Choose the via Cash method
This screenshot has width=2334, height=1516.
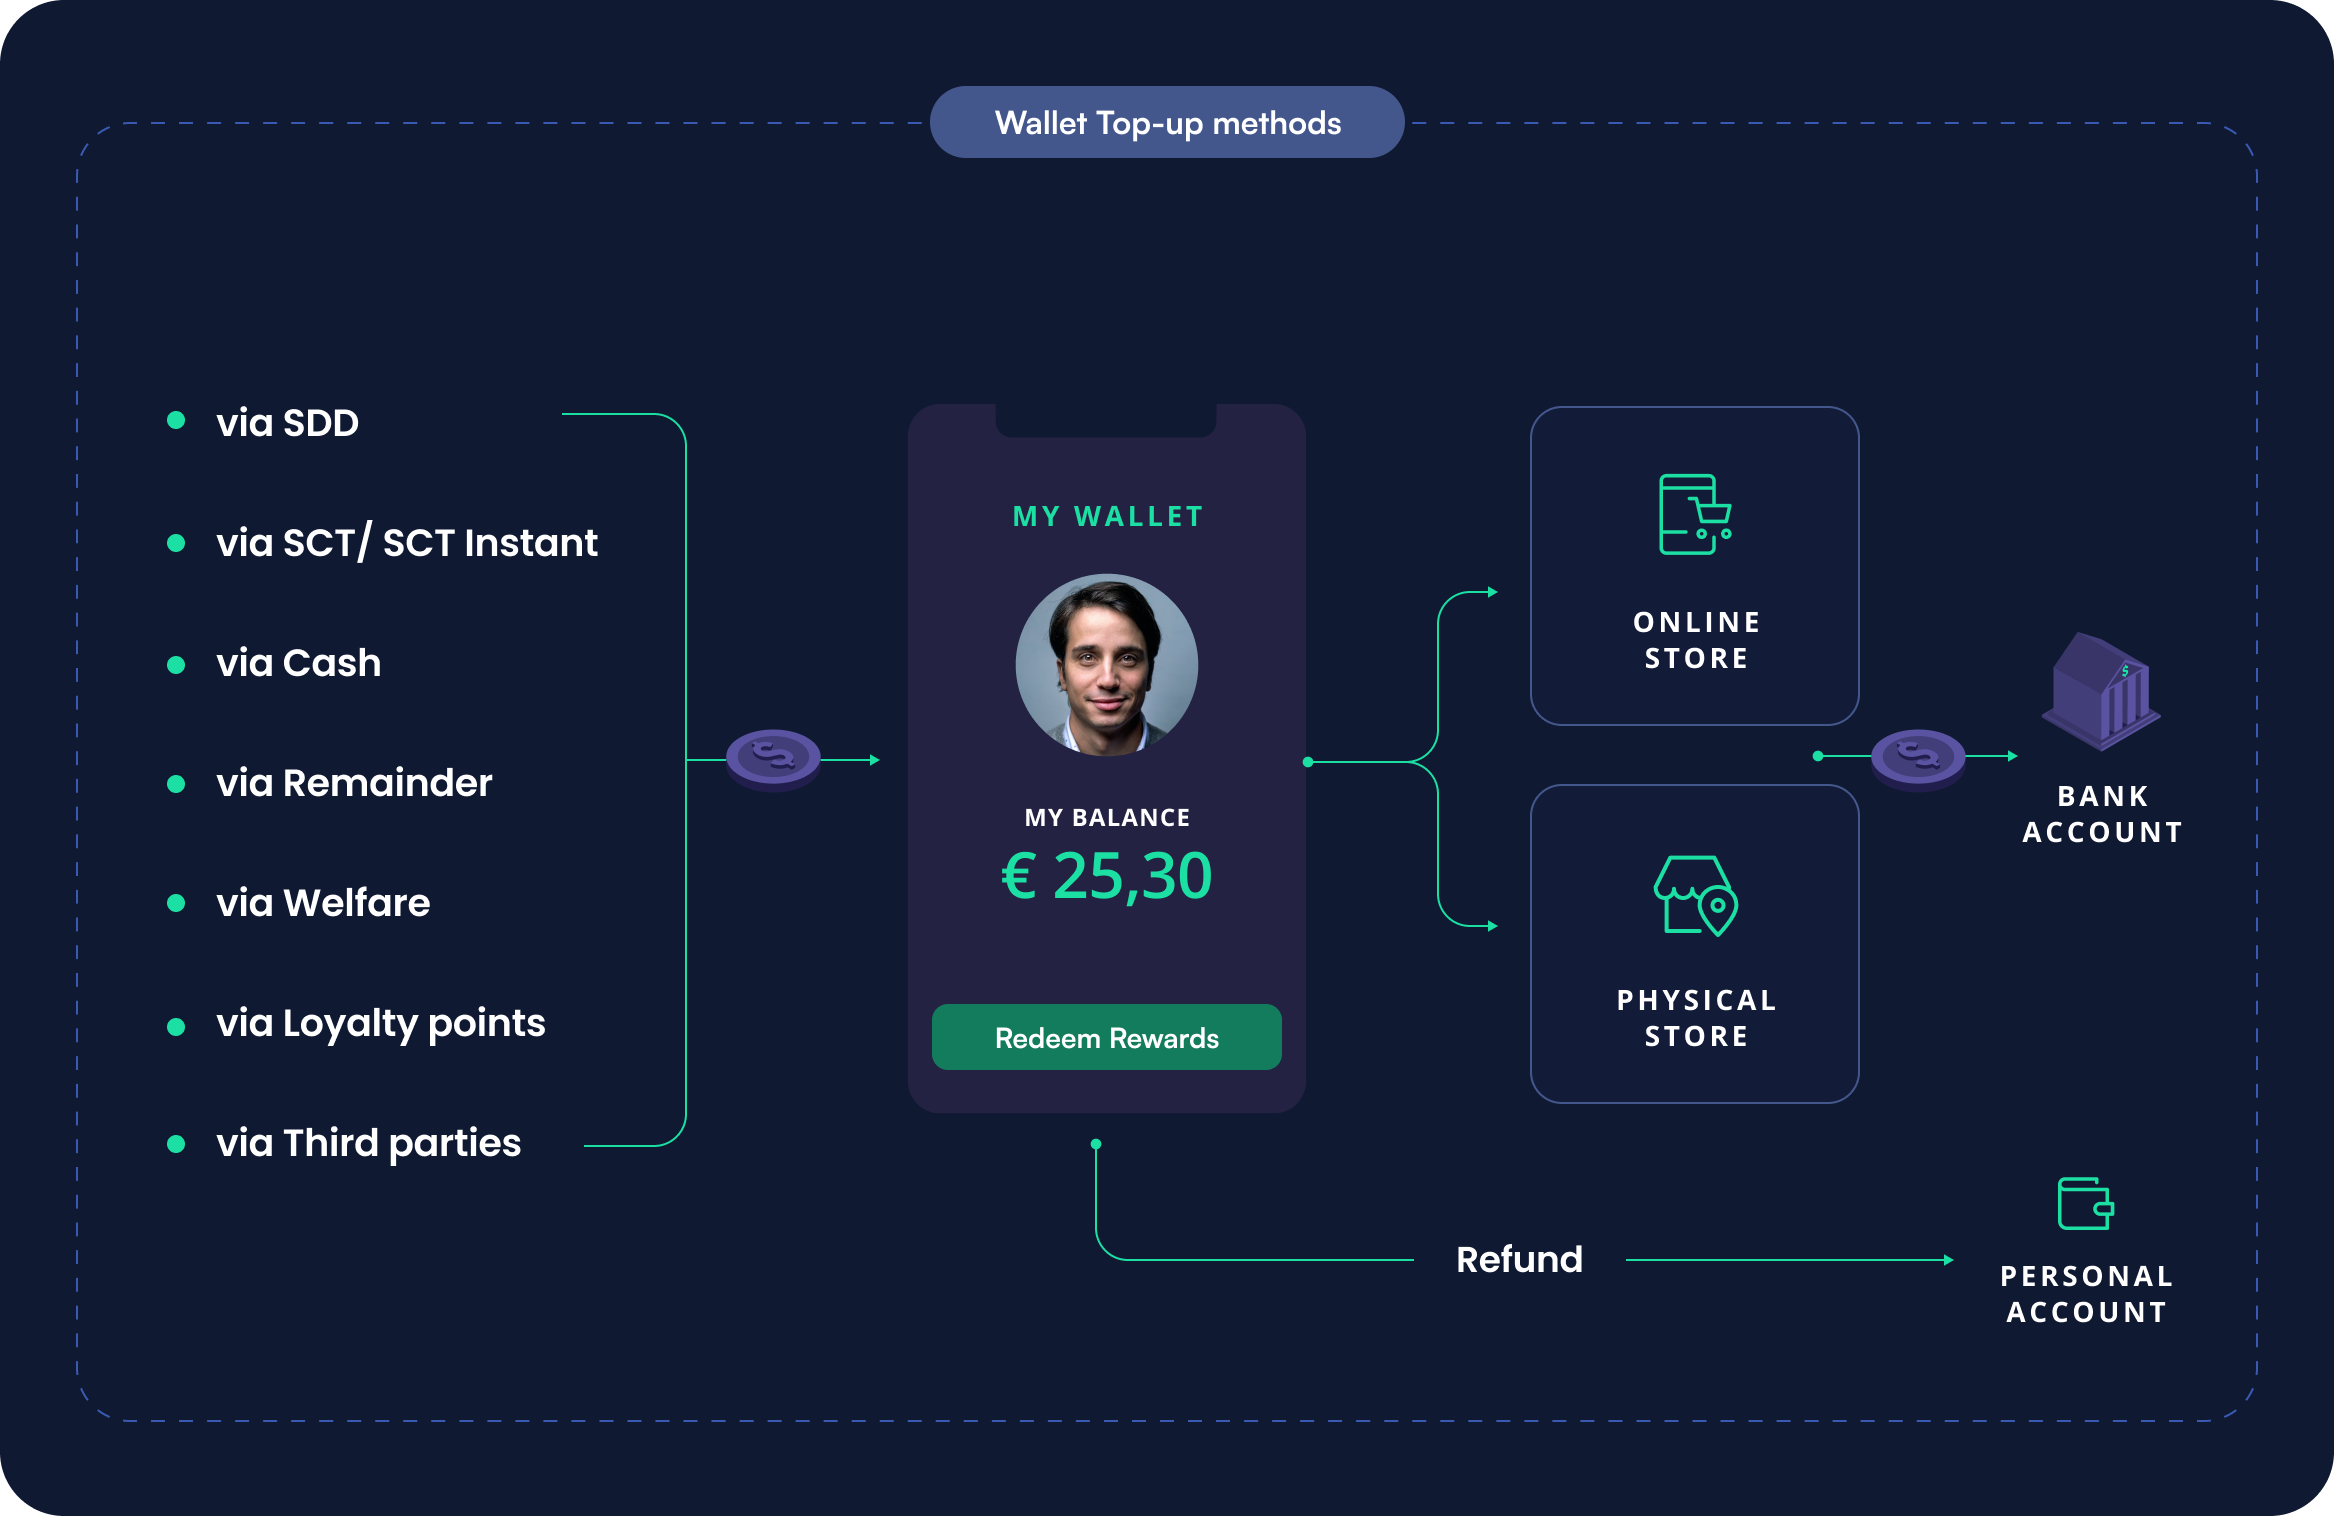[x=298, y=663]
